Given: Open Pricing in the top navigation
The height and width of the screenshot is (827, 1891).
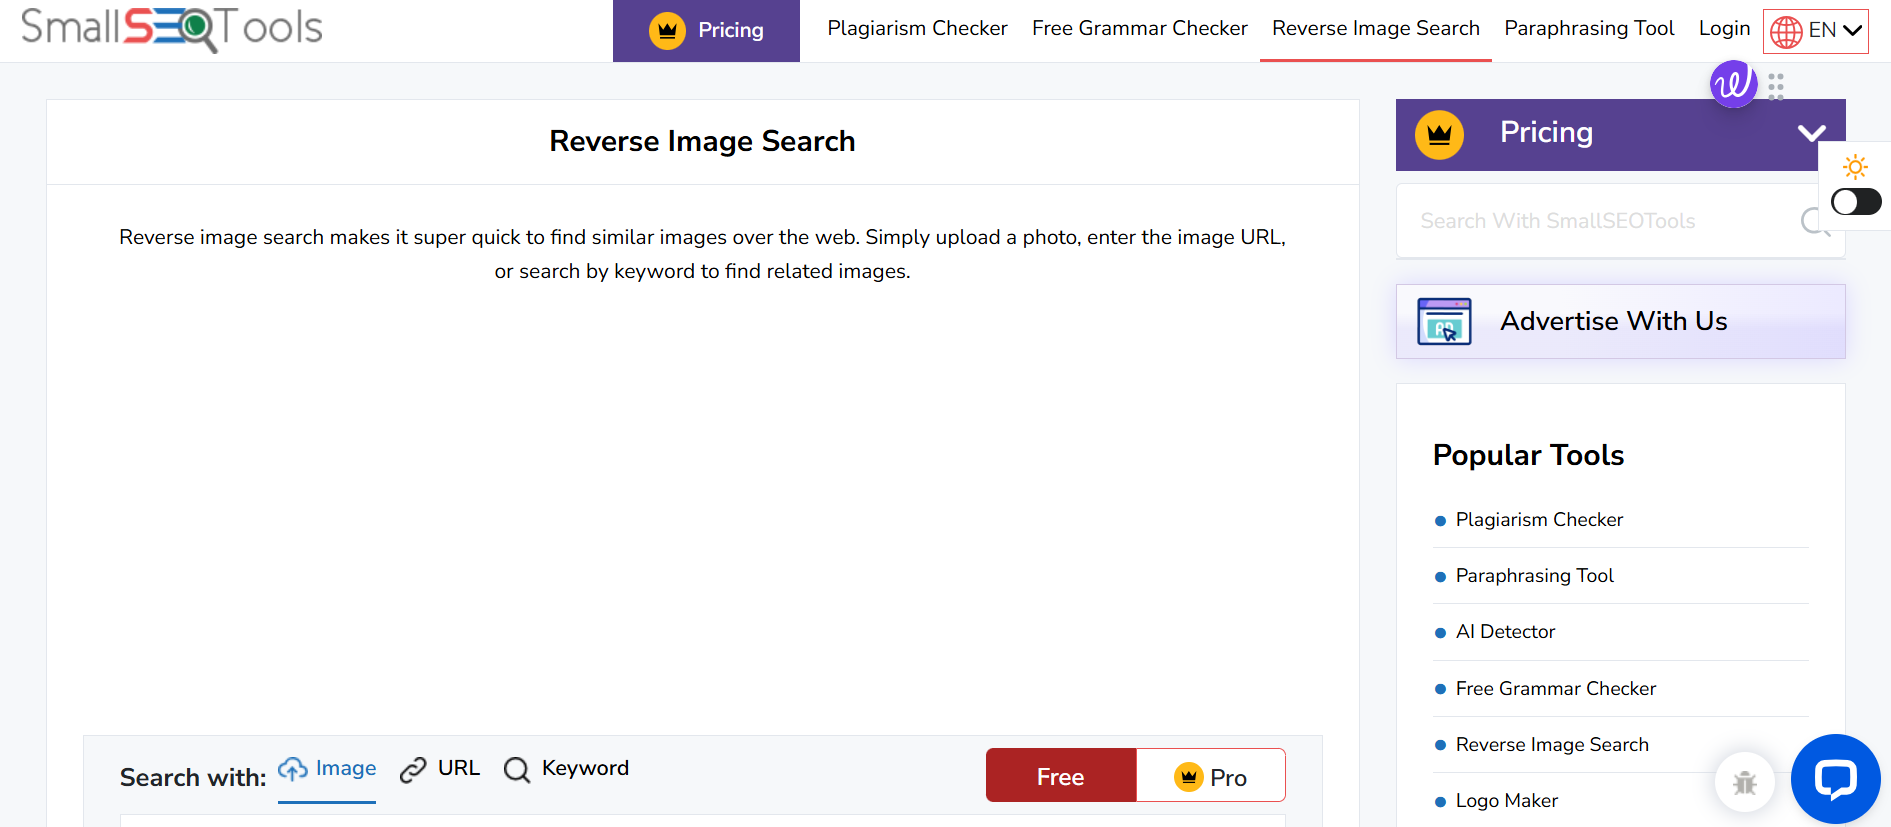Looking at the screenshot, I should 706,31.
